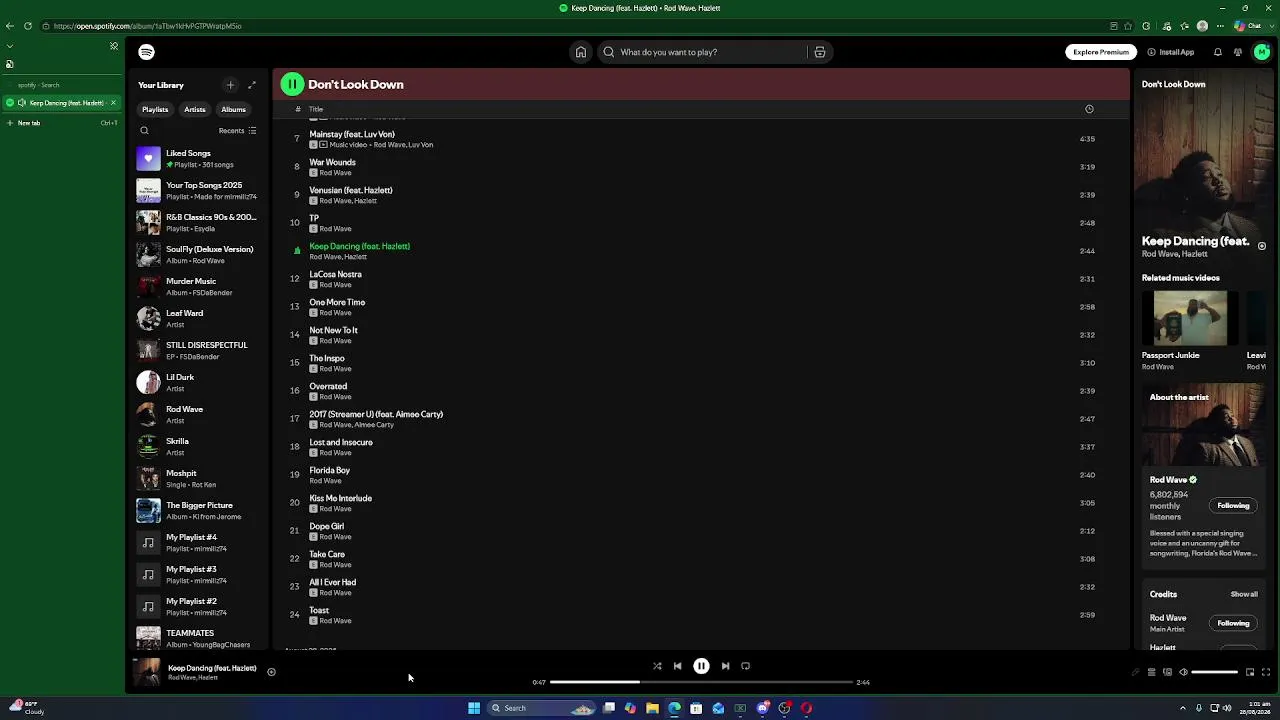This screenshot has width=1280, height=720.
Task: Open Your Top Songs 2025 playlist
Action: [197, 191]
